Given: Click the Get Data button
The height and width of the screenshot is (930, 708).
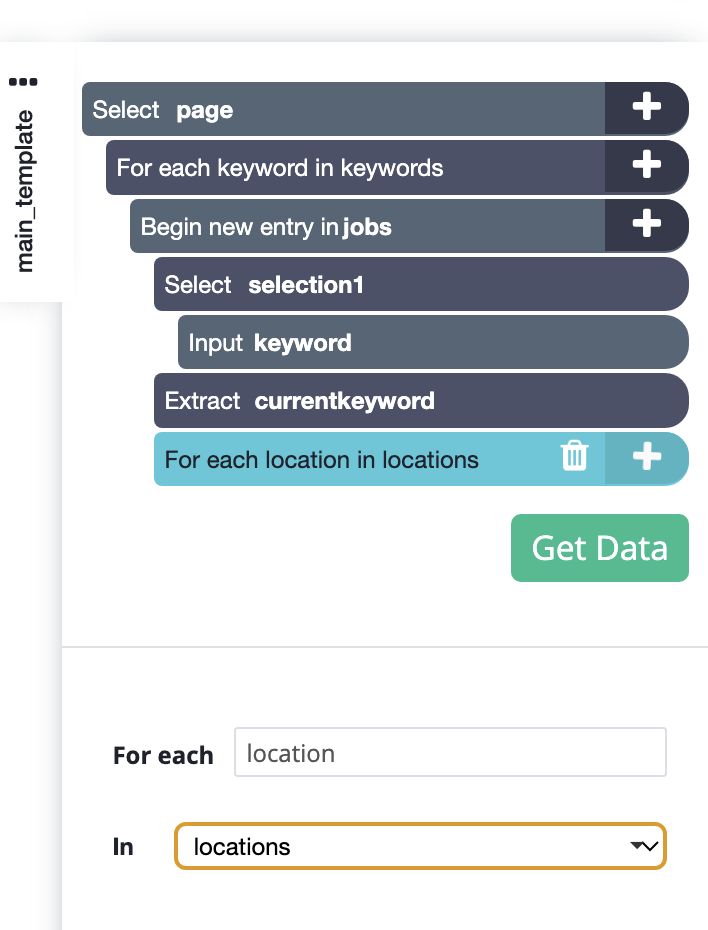Looking at the screenshot, I should 599,547.
